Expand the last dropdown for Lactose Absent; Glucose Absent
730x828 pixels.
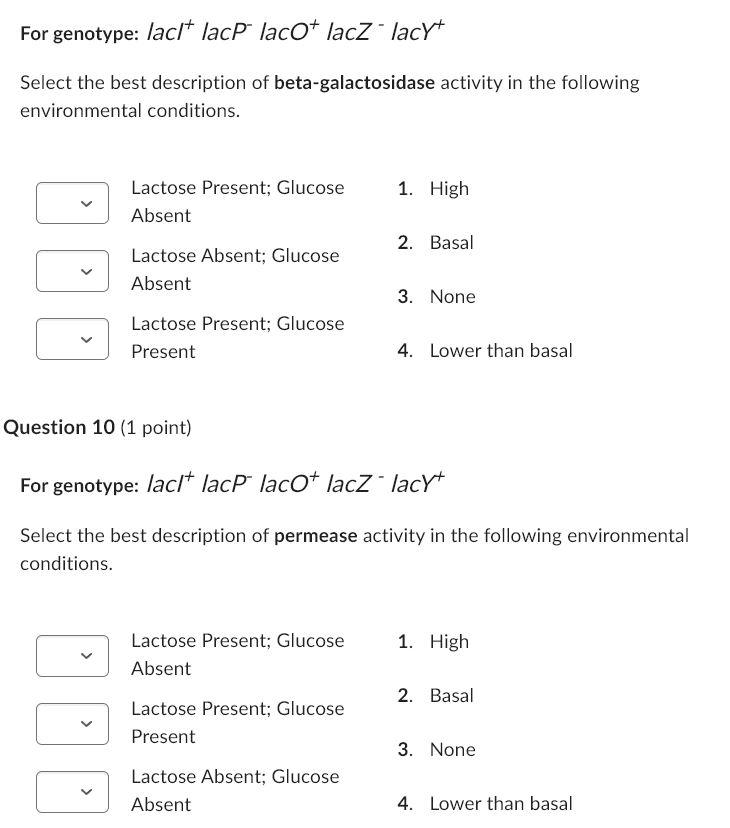[x=72, y=791]
